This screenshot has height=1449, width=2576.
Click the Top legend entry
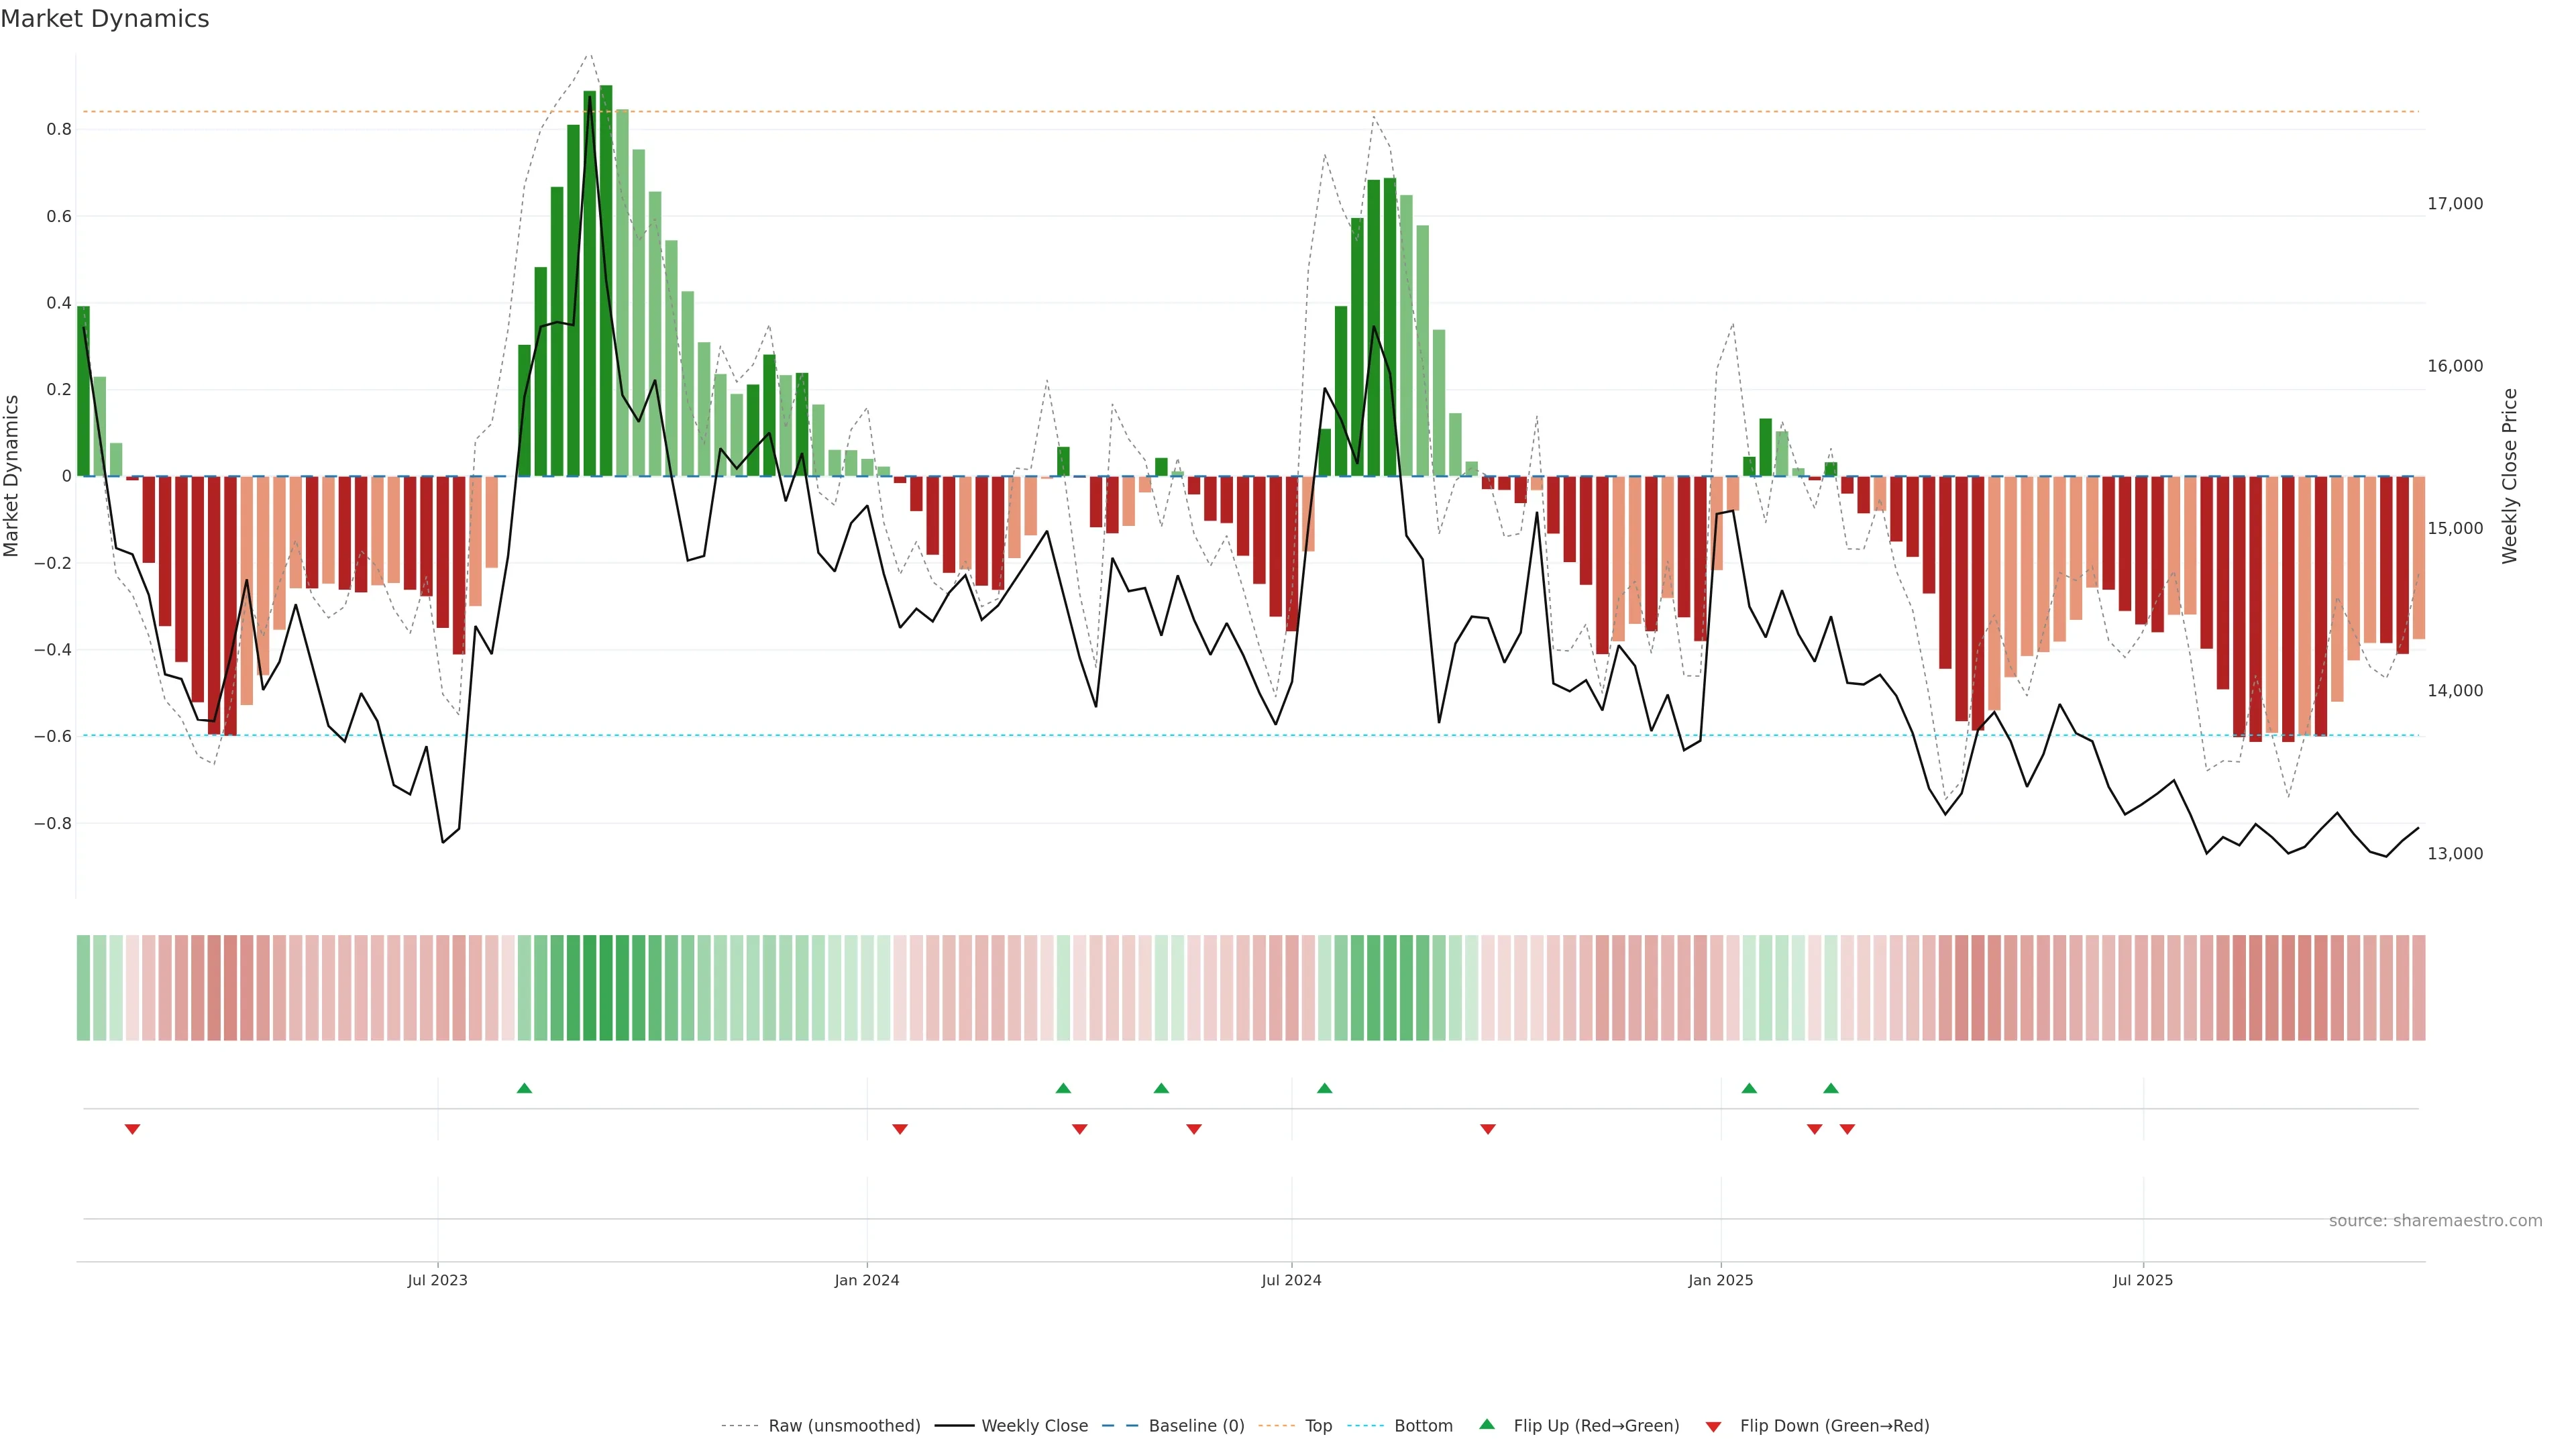[1318, 1426]
